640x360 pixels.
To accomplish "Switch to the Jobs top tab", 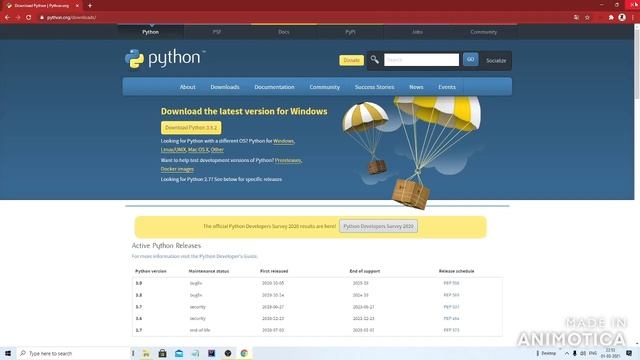I will click(417, 32).
